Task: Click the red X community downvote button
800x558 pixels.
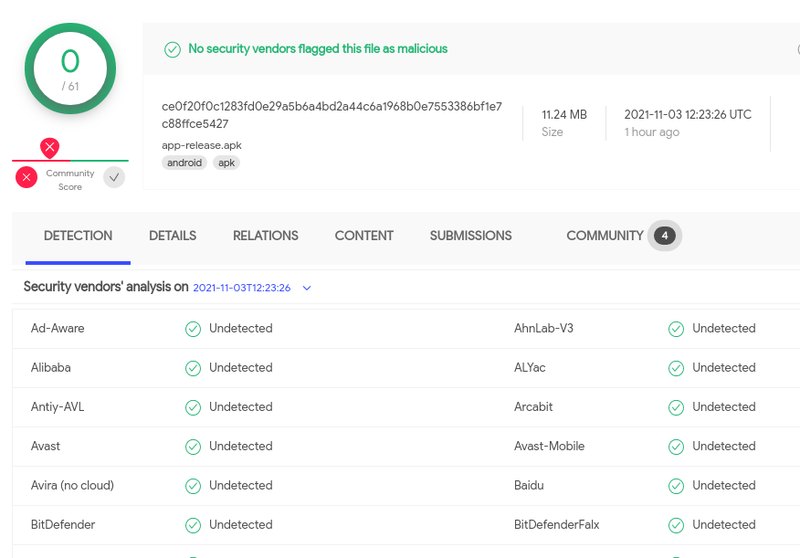Action: [x=27, y=177]
